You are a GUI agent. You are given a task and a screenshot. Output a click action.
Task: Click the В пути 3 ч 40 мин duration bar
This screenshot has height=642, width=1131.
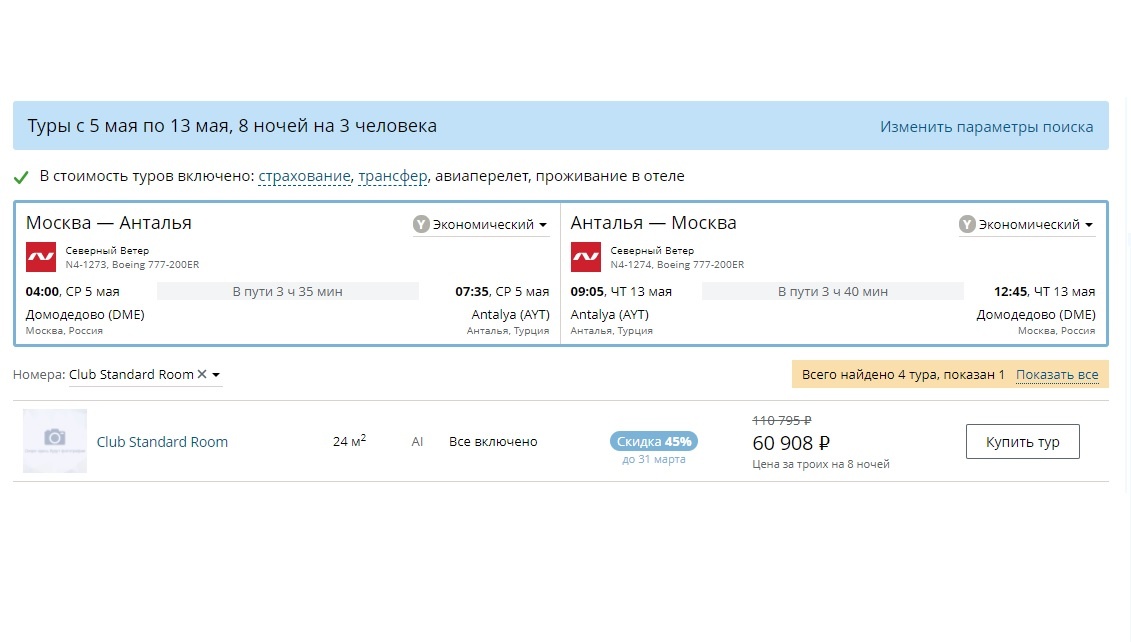coord(832,291)
